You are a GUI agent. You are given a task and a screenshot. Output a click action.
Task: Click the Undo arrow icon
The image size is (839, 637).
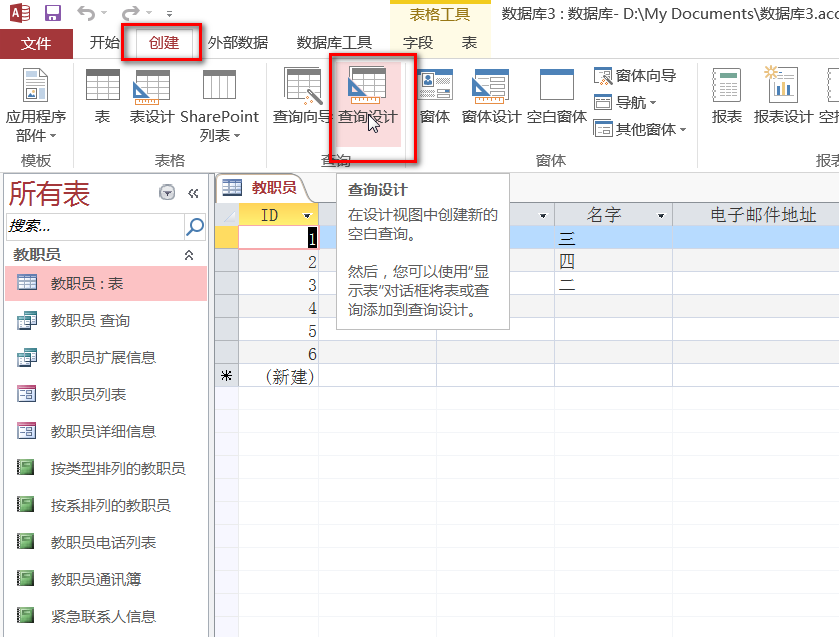(x=87, y=12)
